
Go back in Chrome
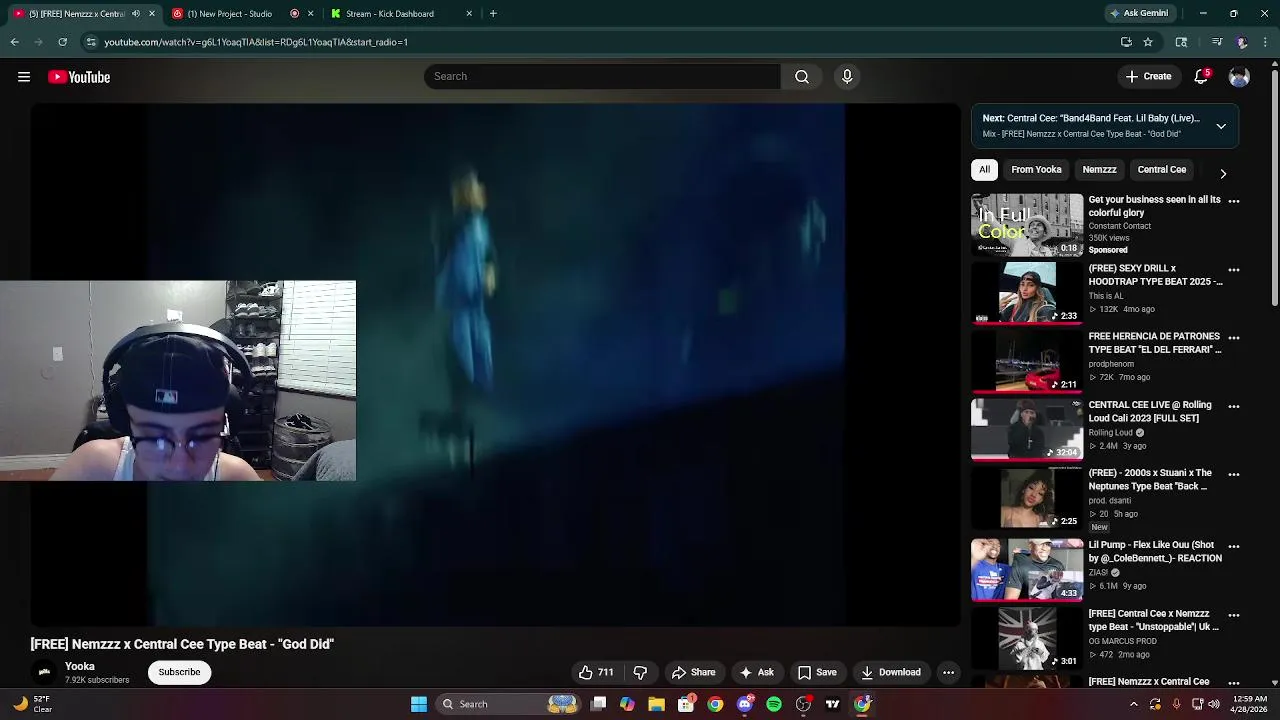click(14, 42)
